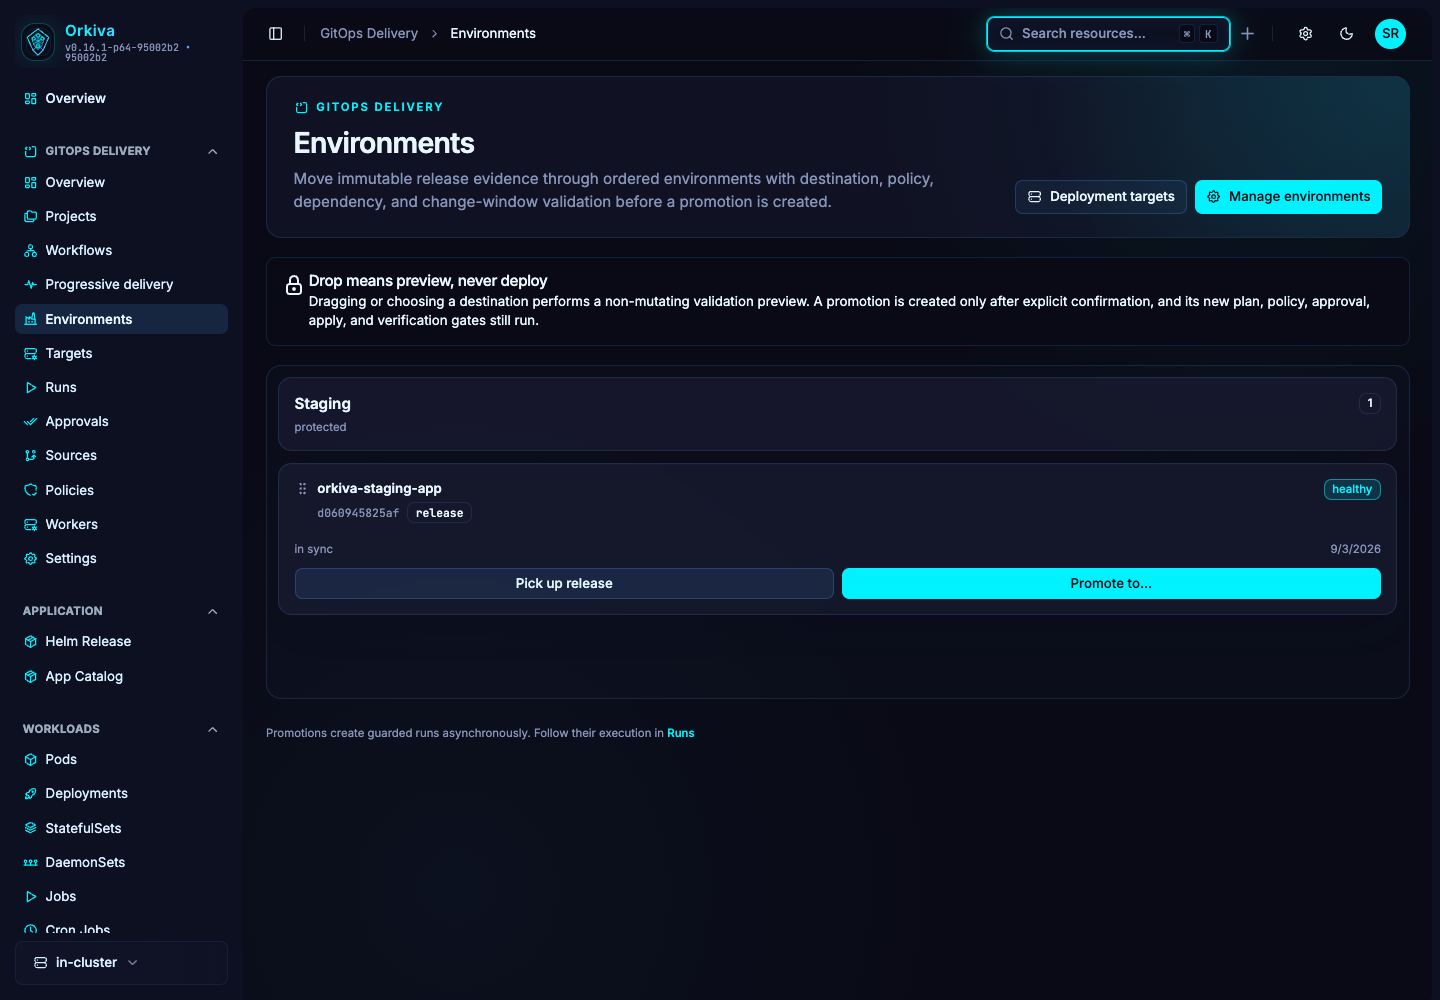Select Environments in the sidebar
This screenshot has height=1000, width=1440.
click(x=121, y=319)
